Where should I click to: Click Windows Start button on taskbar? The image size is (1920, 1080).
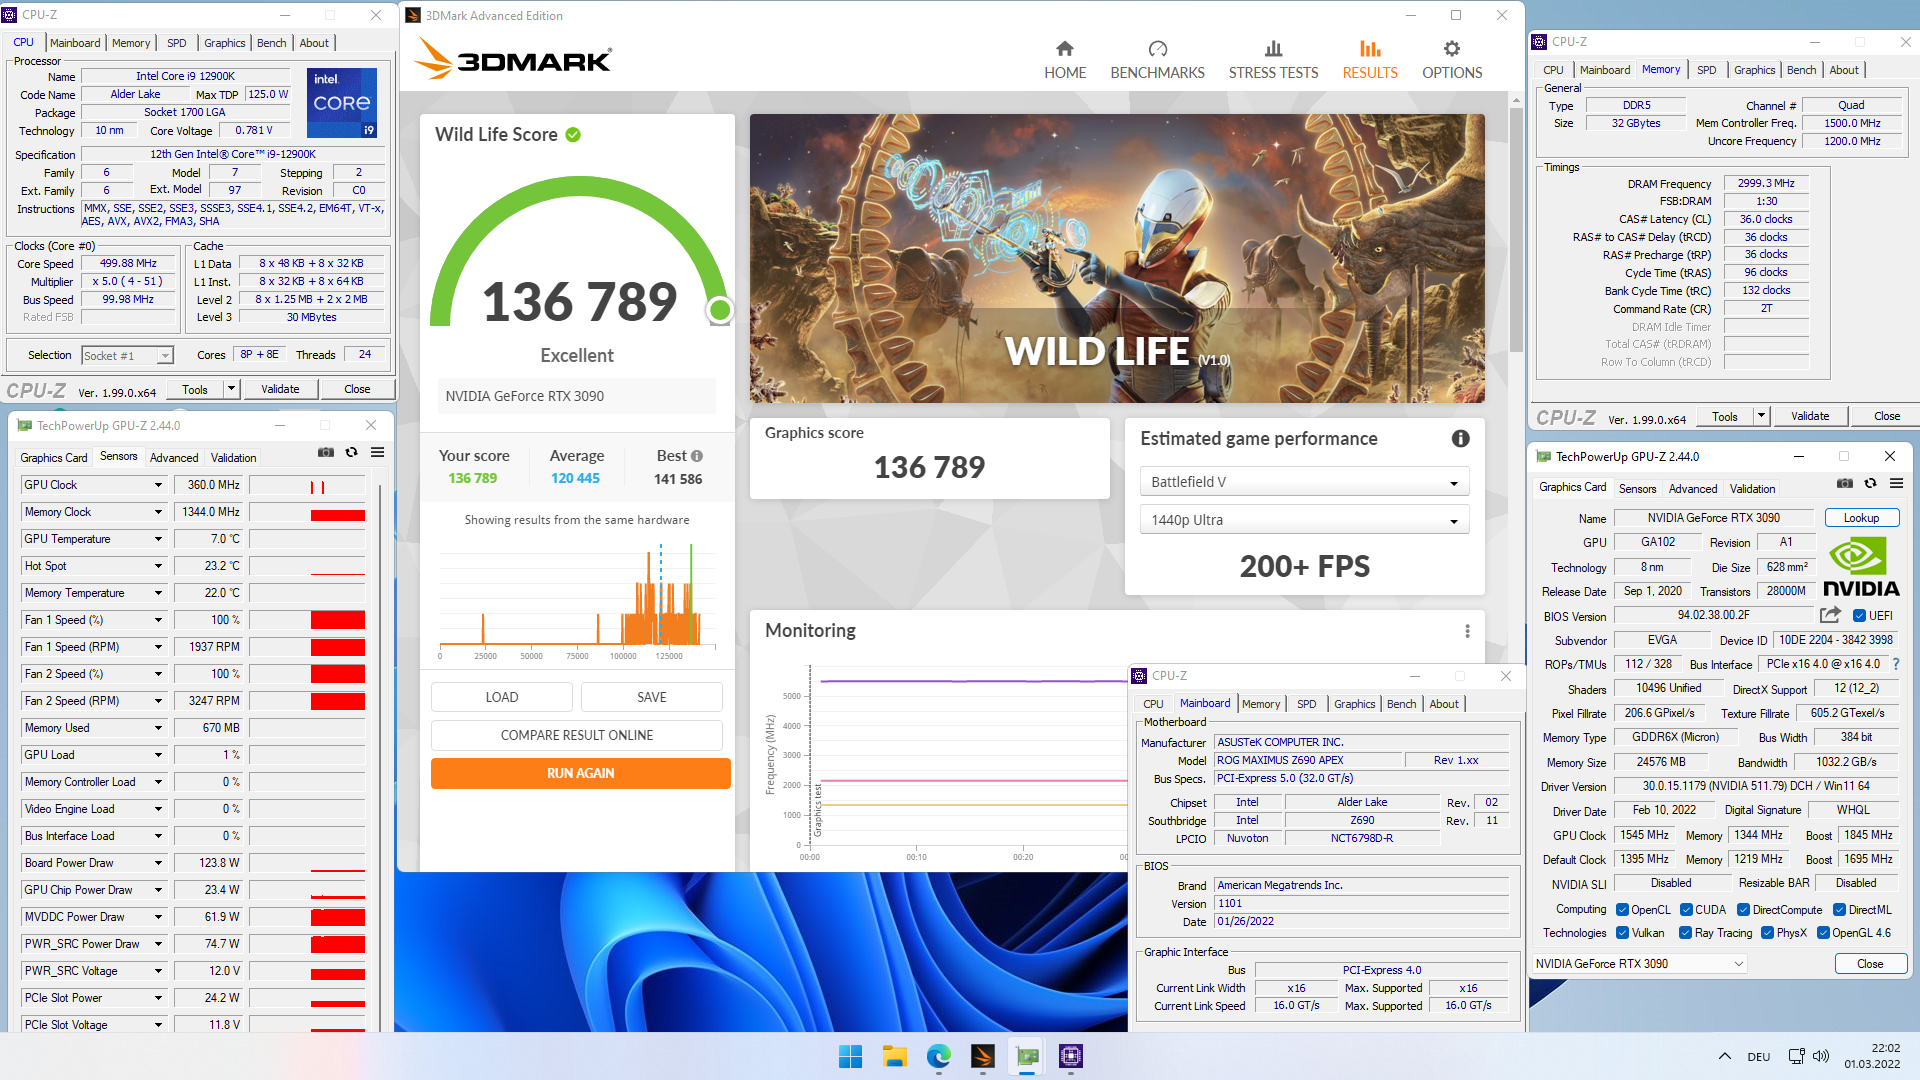[851, 1056]
